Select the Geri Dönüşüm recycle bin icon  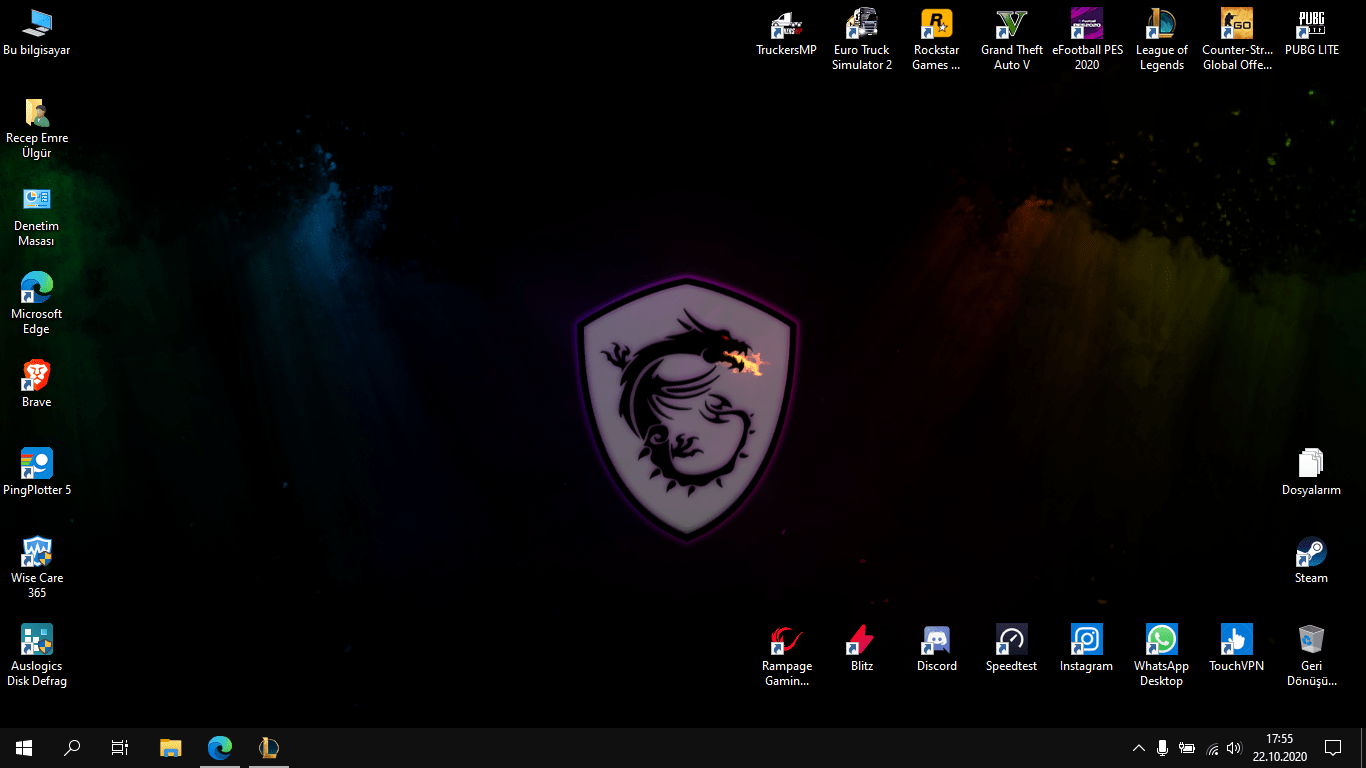[1311, 656]
